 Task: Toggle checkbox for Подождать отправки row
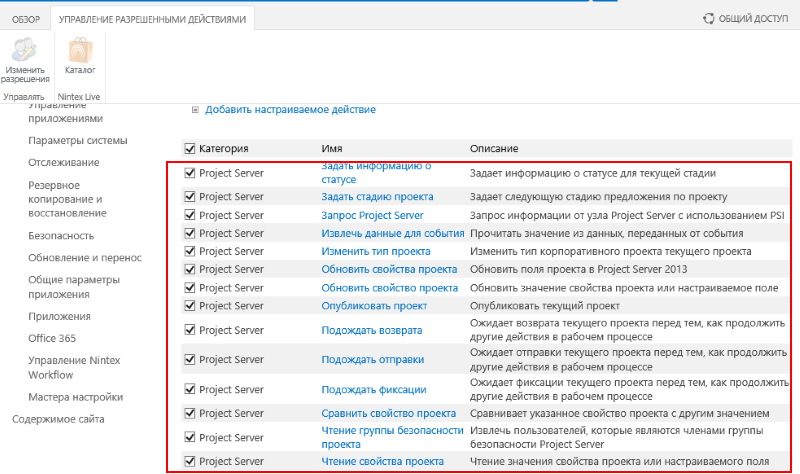tap(190, 359)
